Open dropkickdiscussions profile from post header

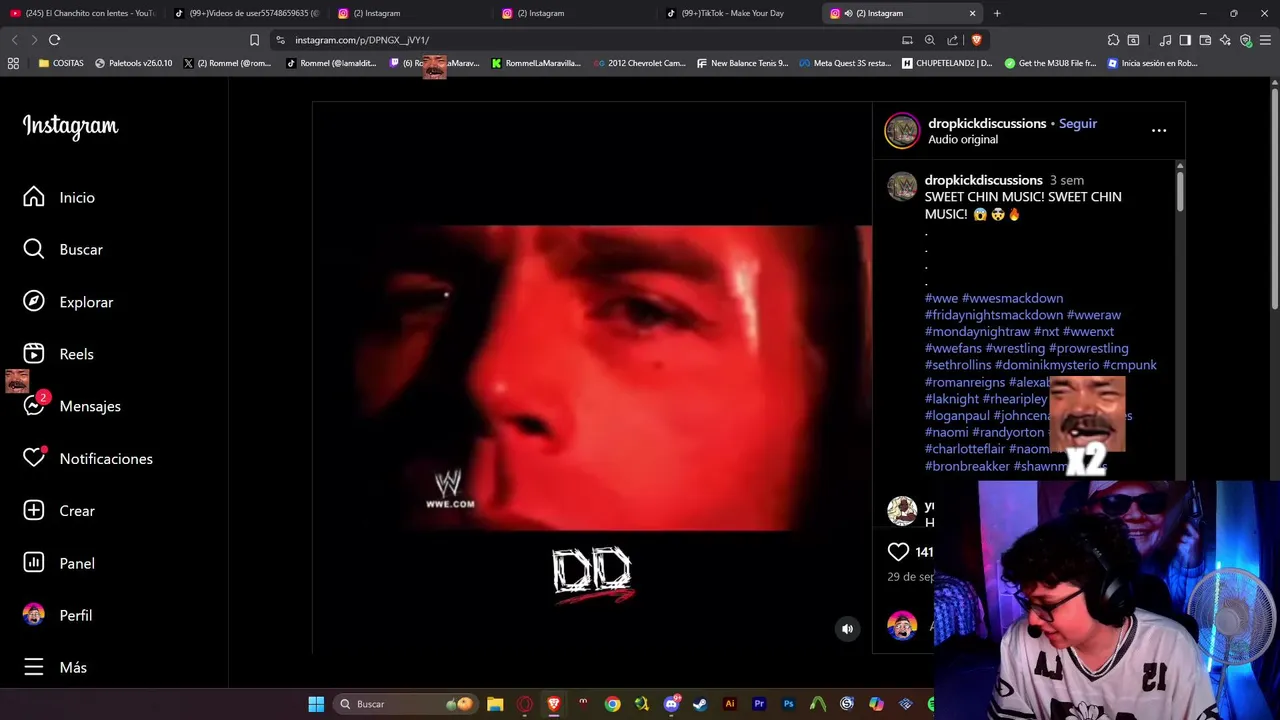pos(987,123)
